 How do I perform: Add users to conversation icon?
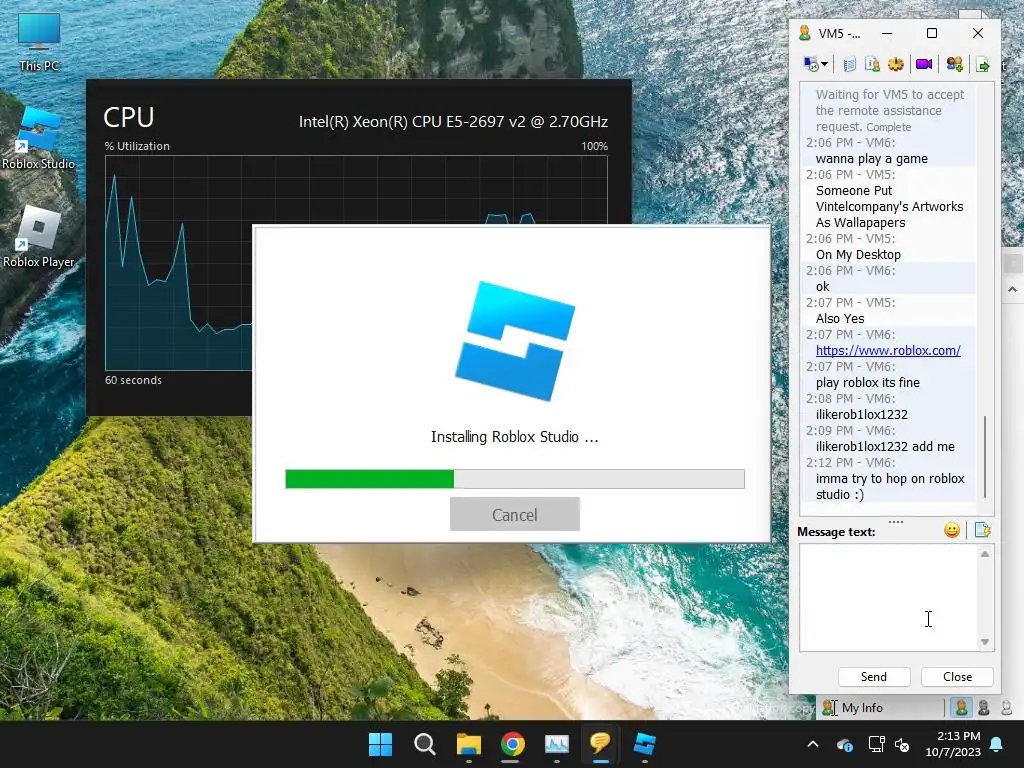954,64
